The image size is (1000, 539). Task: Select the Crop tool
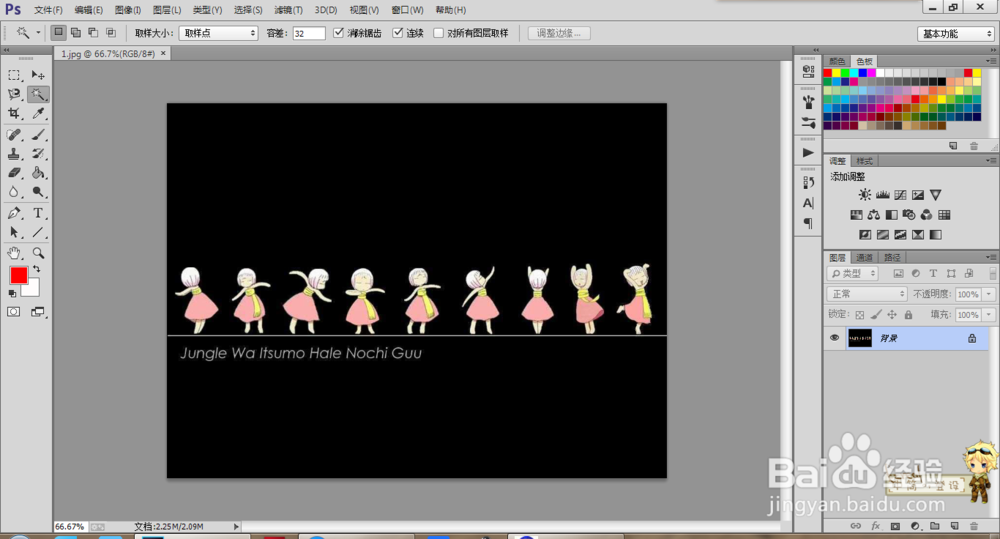click(x=14, y=114)
